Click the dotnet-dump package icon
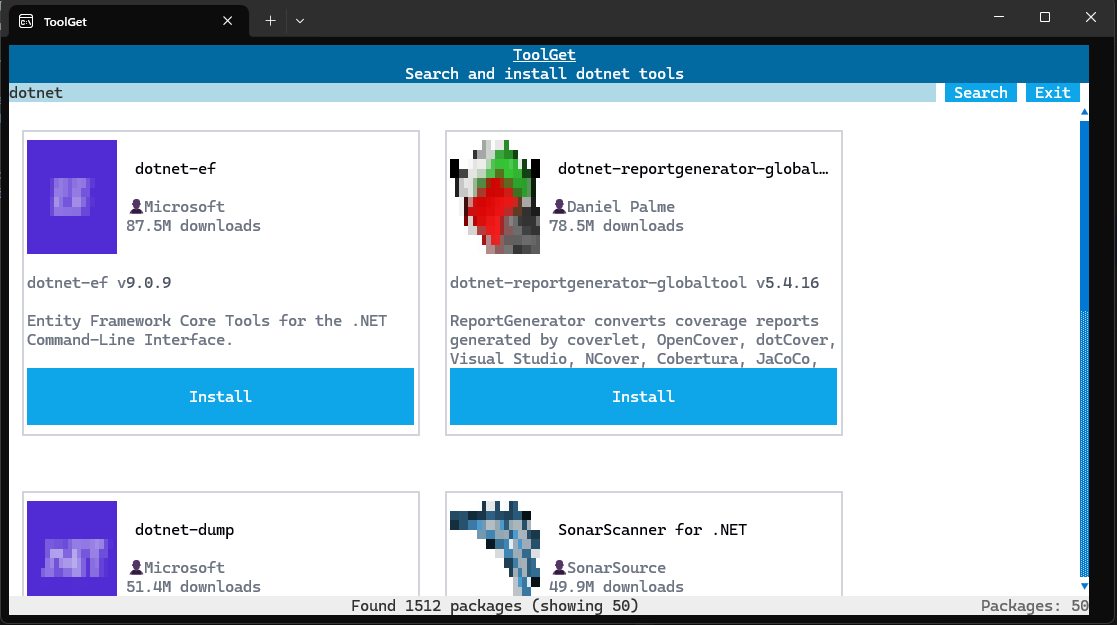The width and height of the screenshot is (1117, 625). pos(72,548)
